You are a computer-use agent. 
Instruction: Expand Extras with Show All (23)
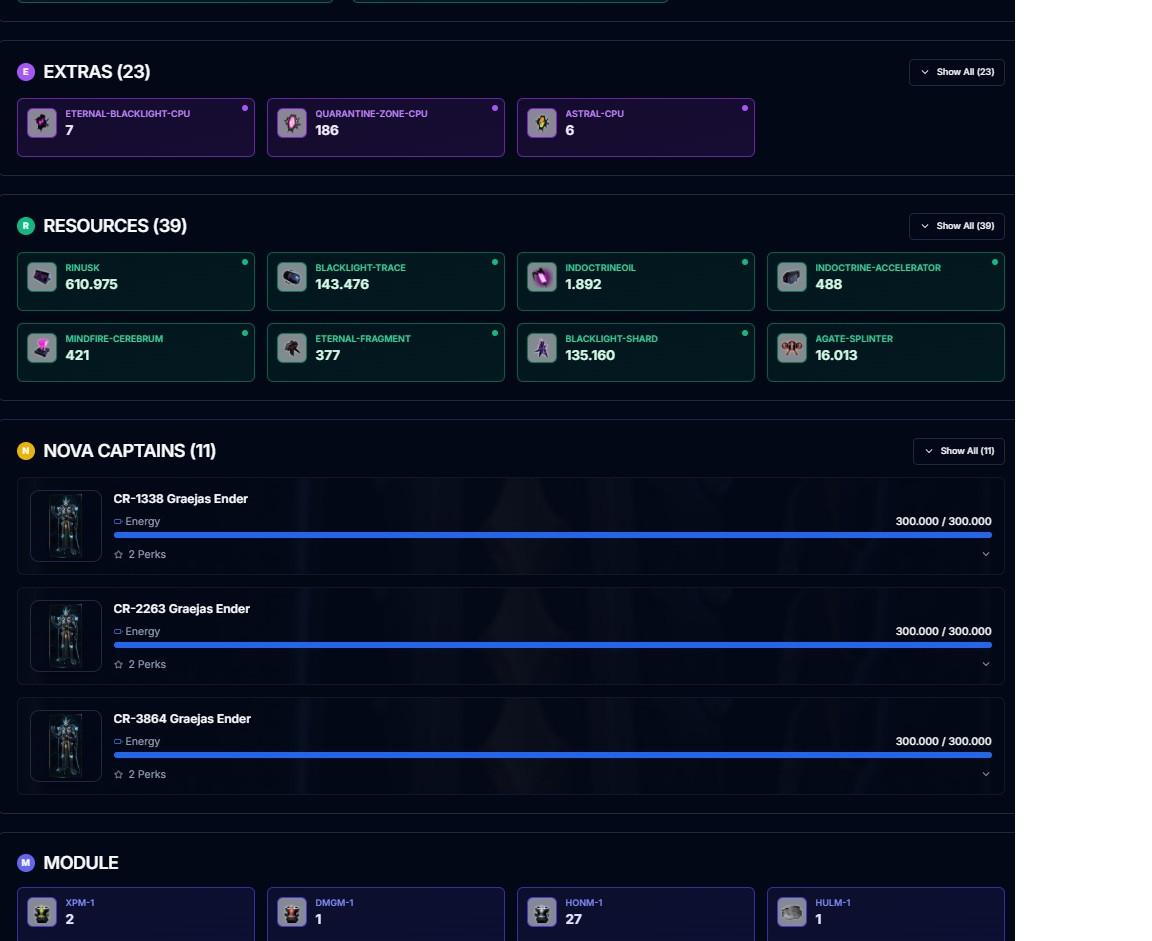point(957,72)
